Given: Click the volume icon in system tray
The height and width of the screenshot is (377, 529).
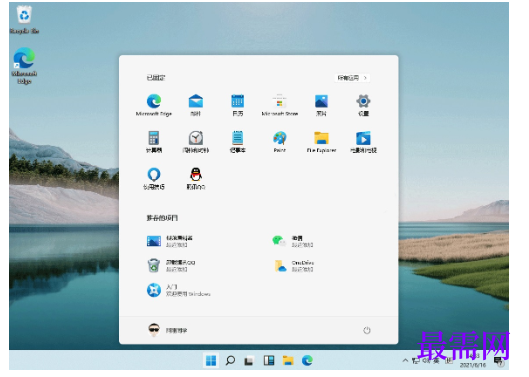Looking at the screenshot, I should coord(426,361).
